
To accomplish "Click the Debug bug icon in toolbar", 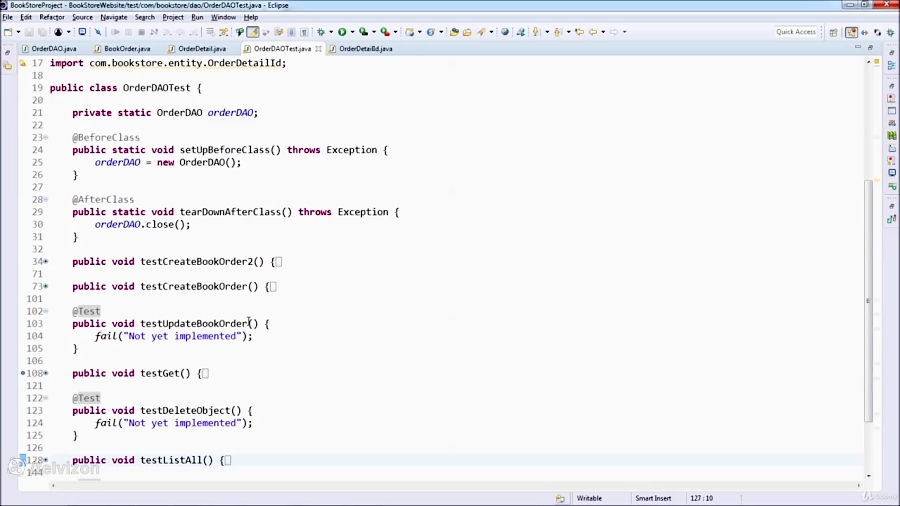I will [321, 32].
